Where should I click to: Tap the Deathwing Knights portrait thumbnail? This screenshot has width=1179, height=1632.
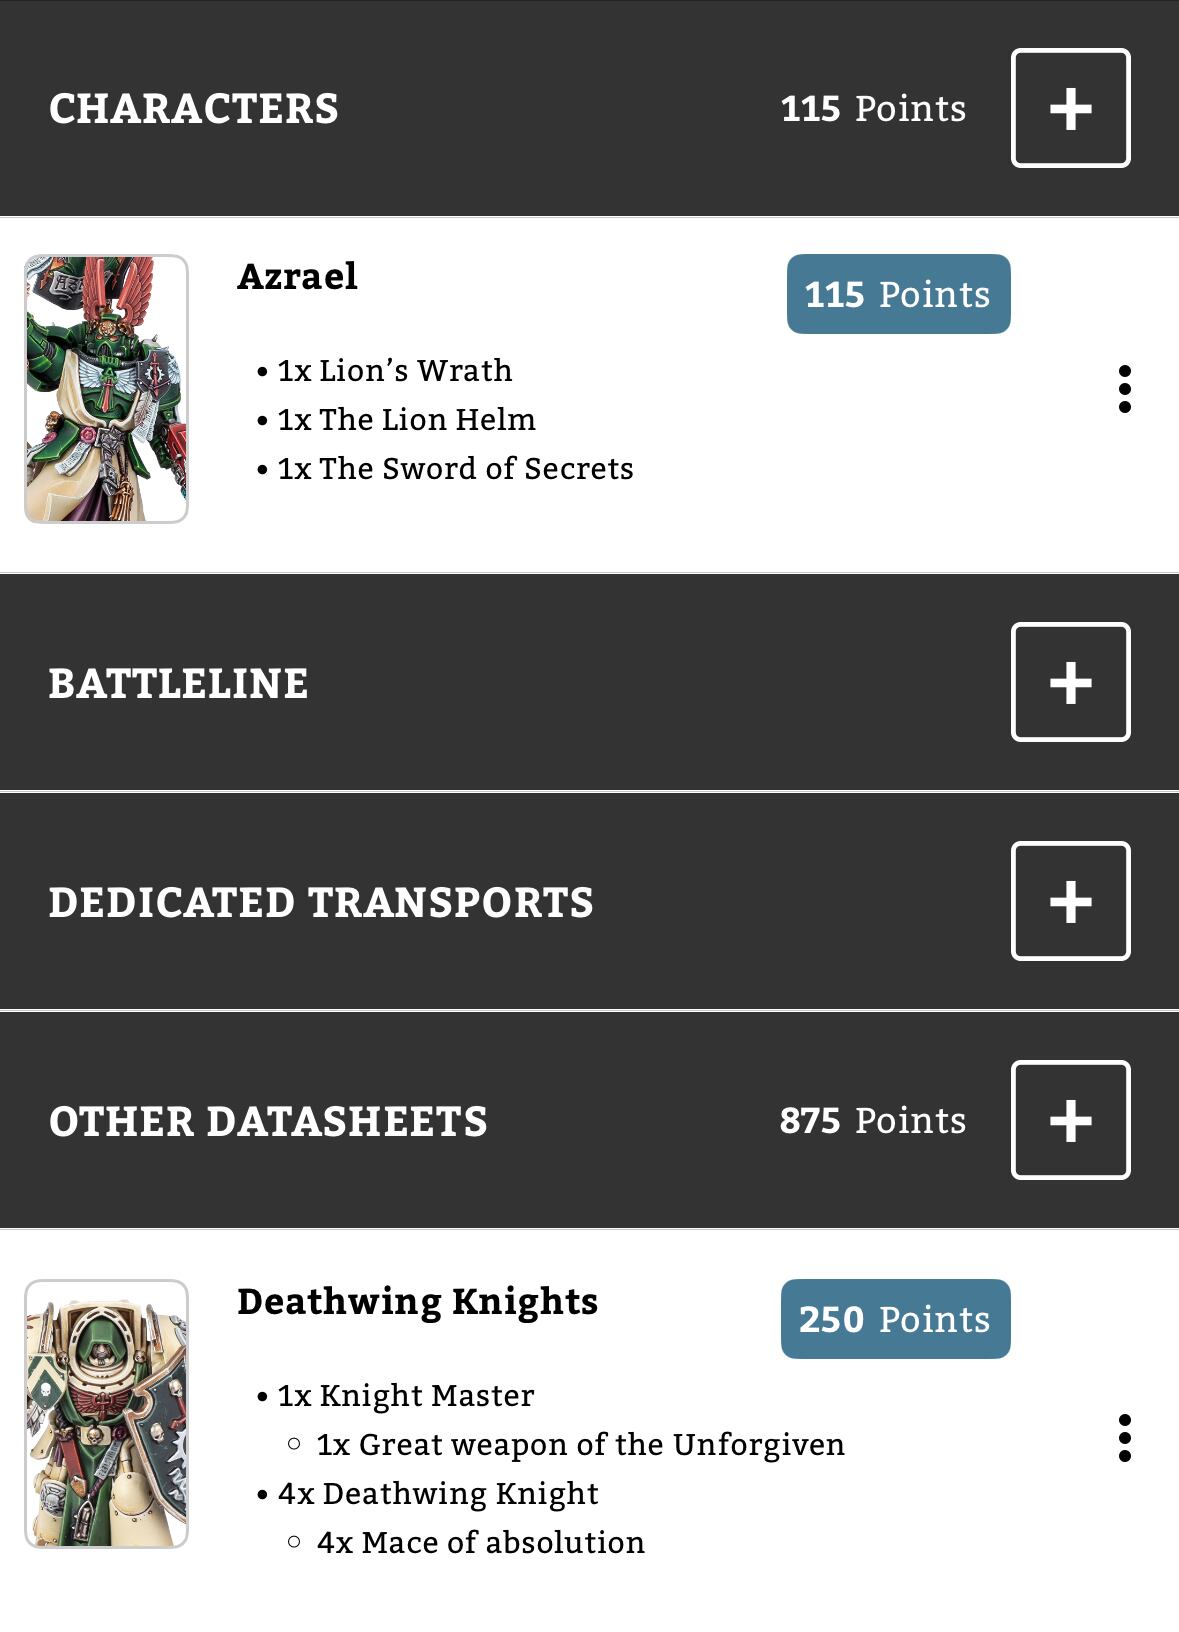point(106,1414)
